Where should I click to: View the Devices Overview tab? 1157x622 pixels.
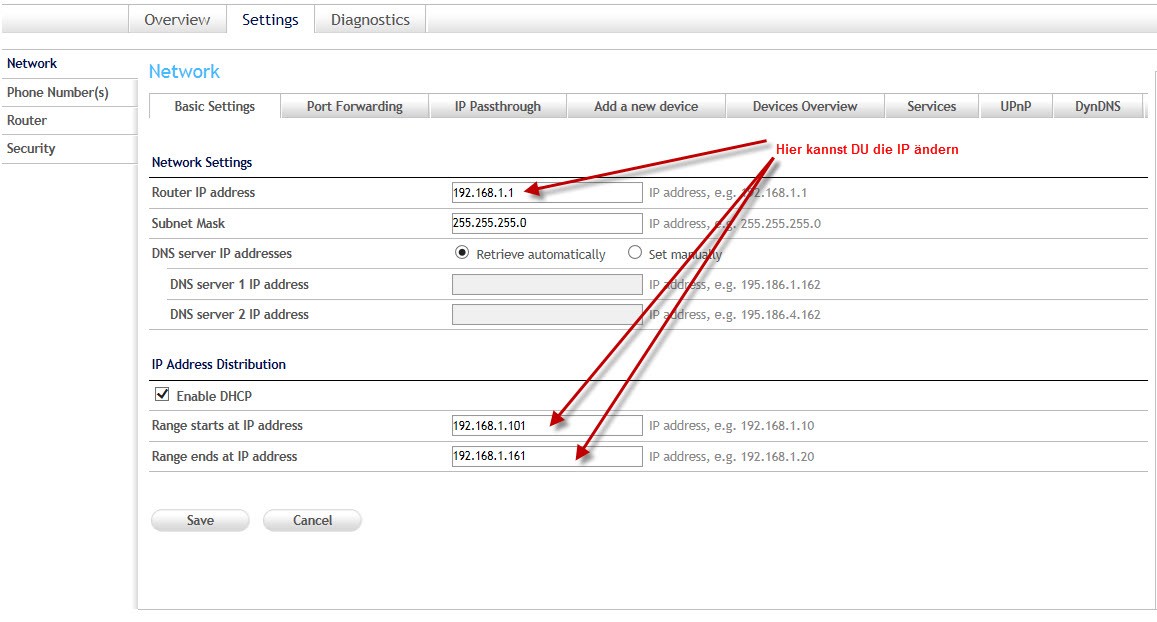pyautogui.click(x=805, y=106)
